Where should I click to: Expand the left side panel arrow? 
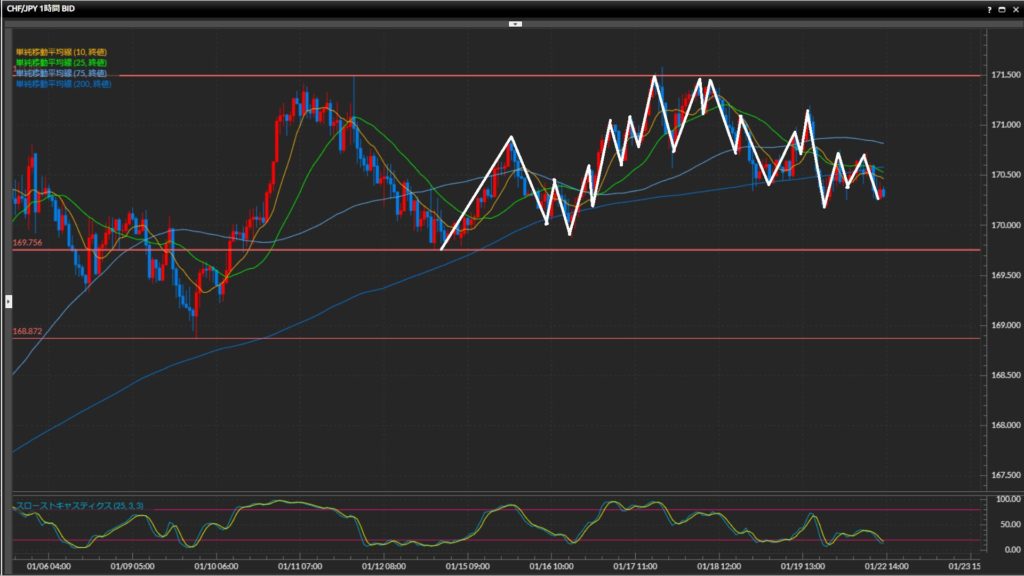8,300
